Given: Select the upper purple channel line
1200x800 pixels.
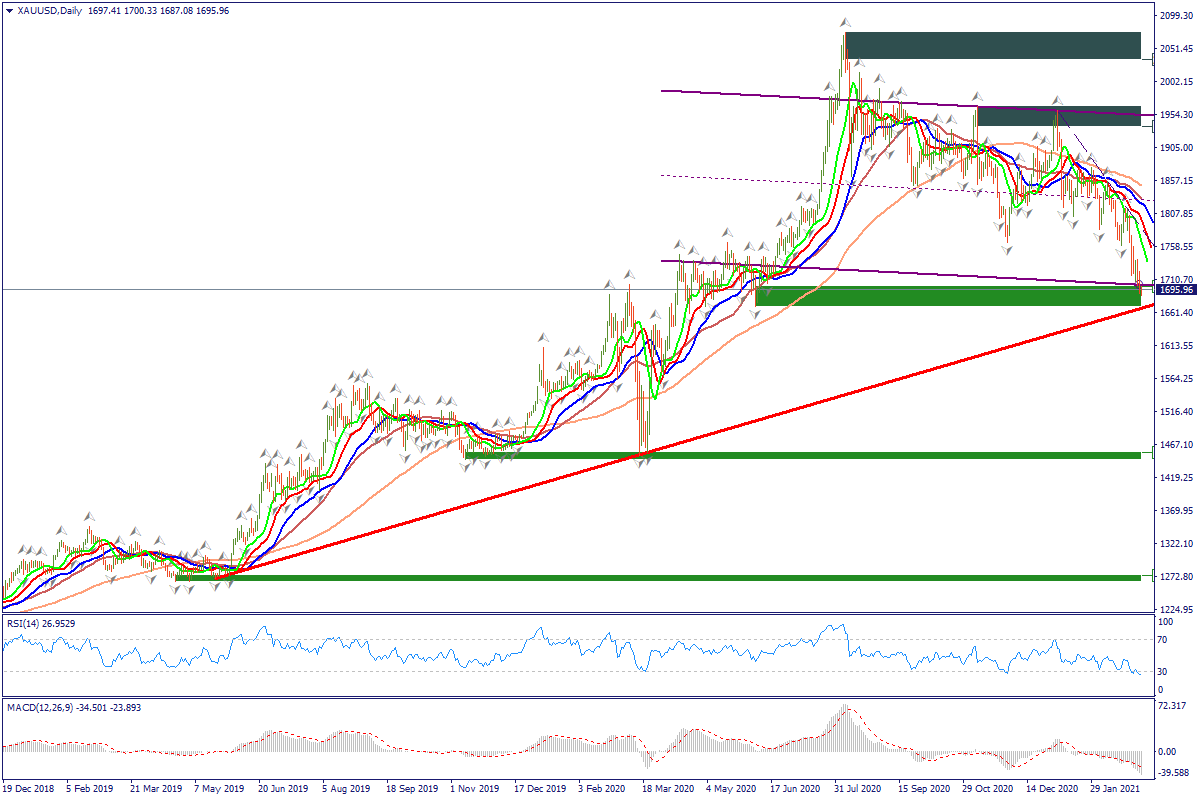Looking at the screenshot, I should coord(800,96).
